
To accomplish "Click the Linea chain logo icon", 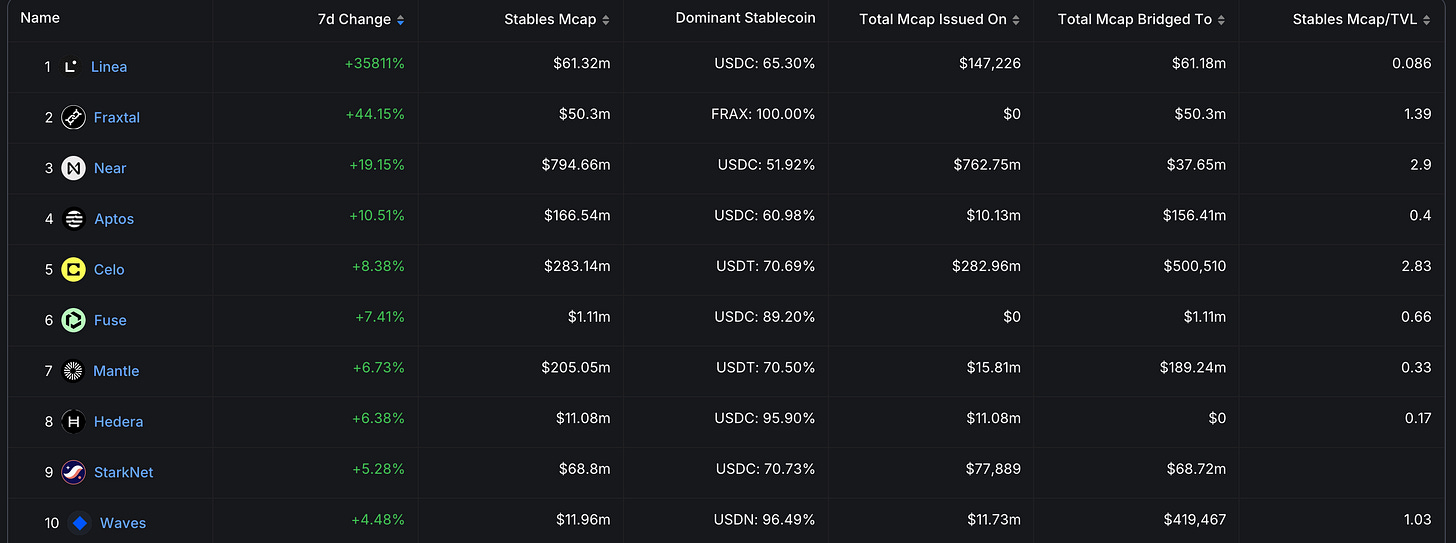I will (70, 67).
